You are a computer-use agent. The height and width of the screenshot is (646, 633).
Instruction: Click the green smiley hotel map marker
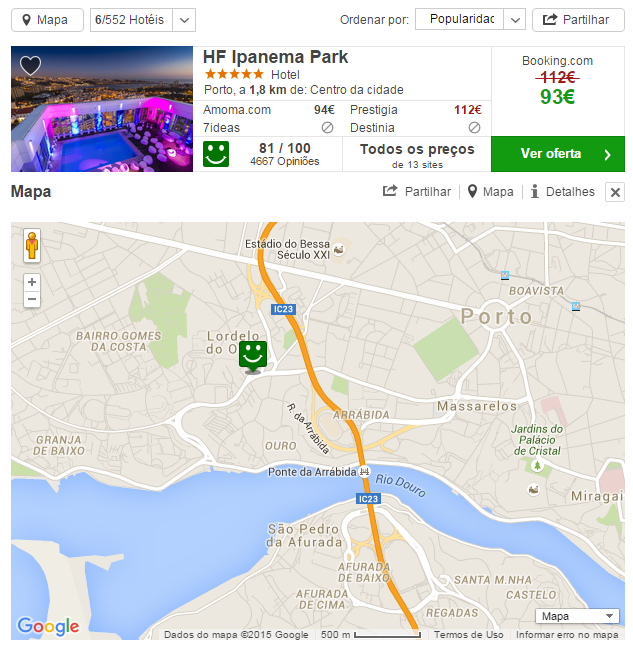(253, 356)
